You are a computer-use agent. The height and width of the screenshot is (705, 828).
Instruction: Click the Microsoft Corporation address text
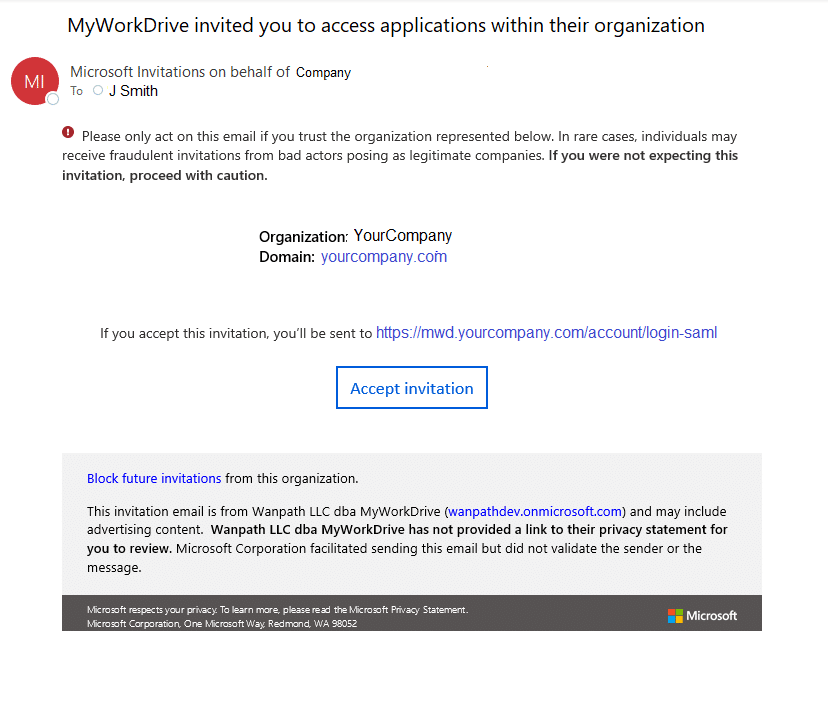[218, 623]
